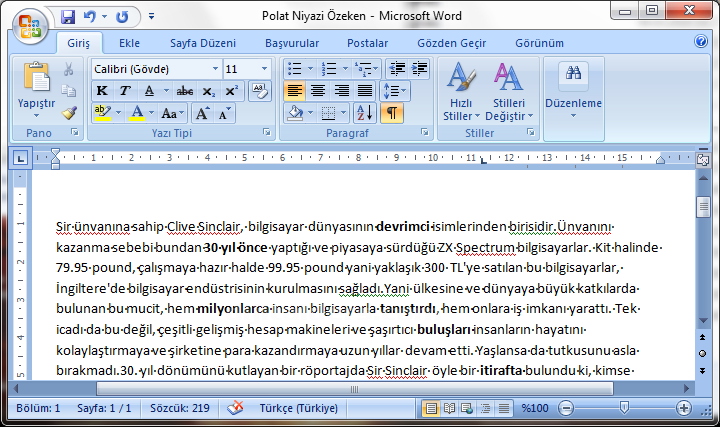Open the Hızlı Stiller gallery
This screenshot has width=720, height=427.
461,92
